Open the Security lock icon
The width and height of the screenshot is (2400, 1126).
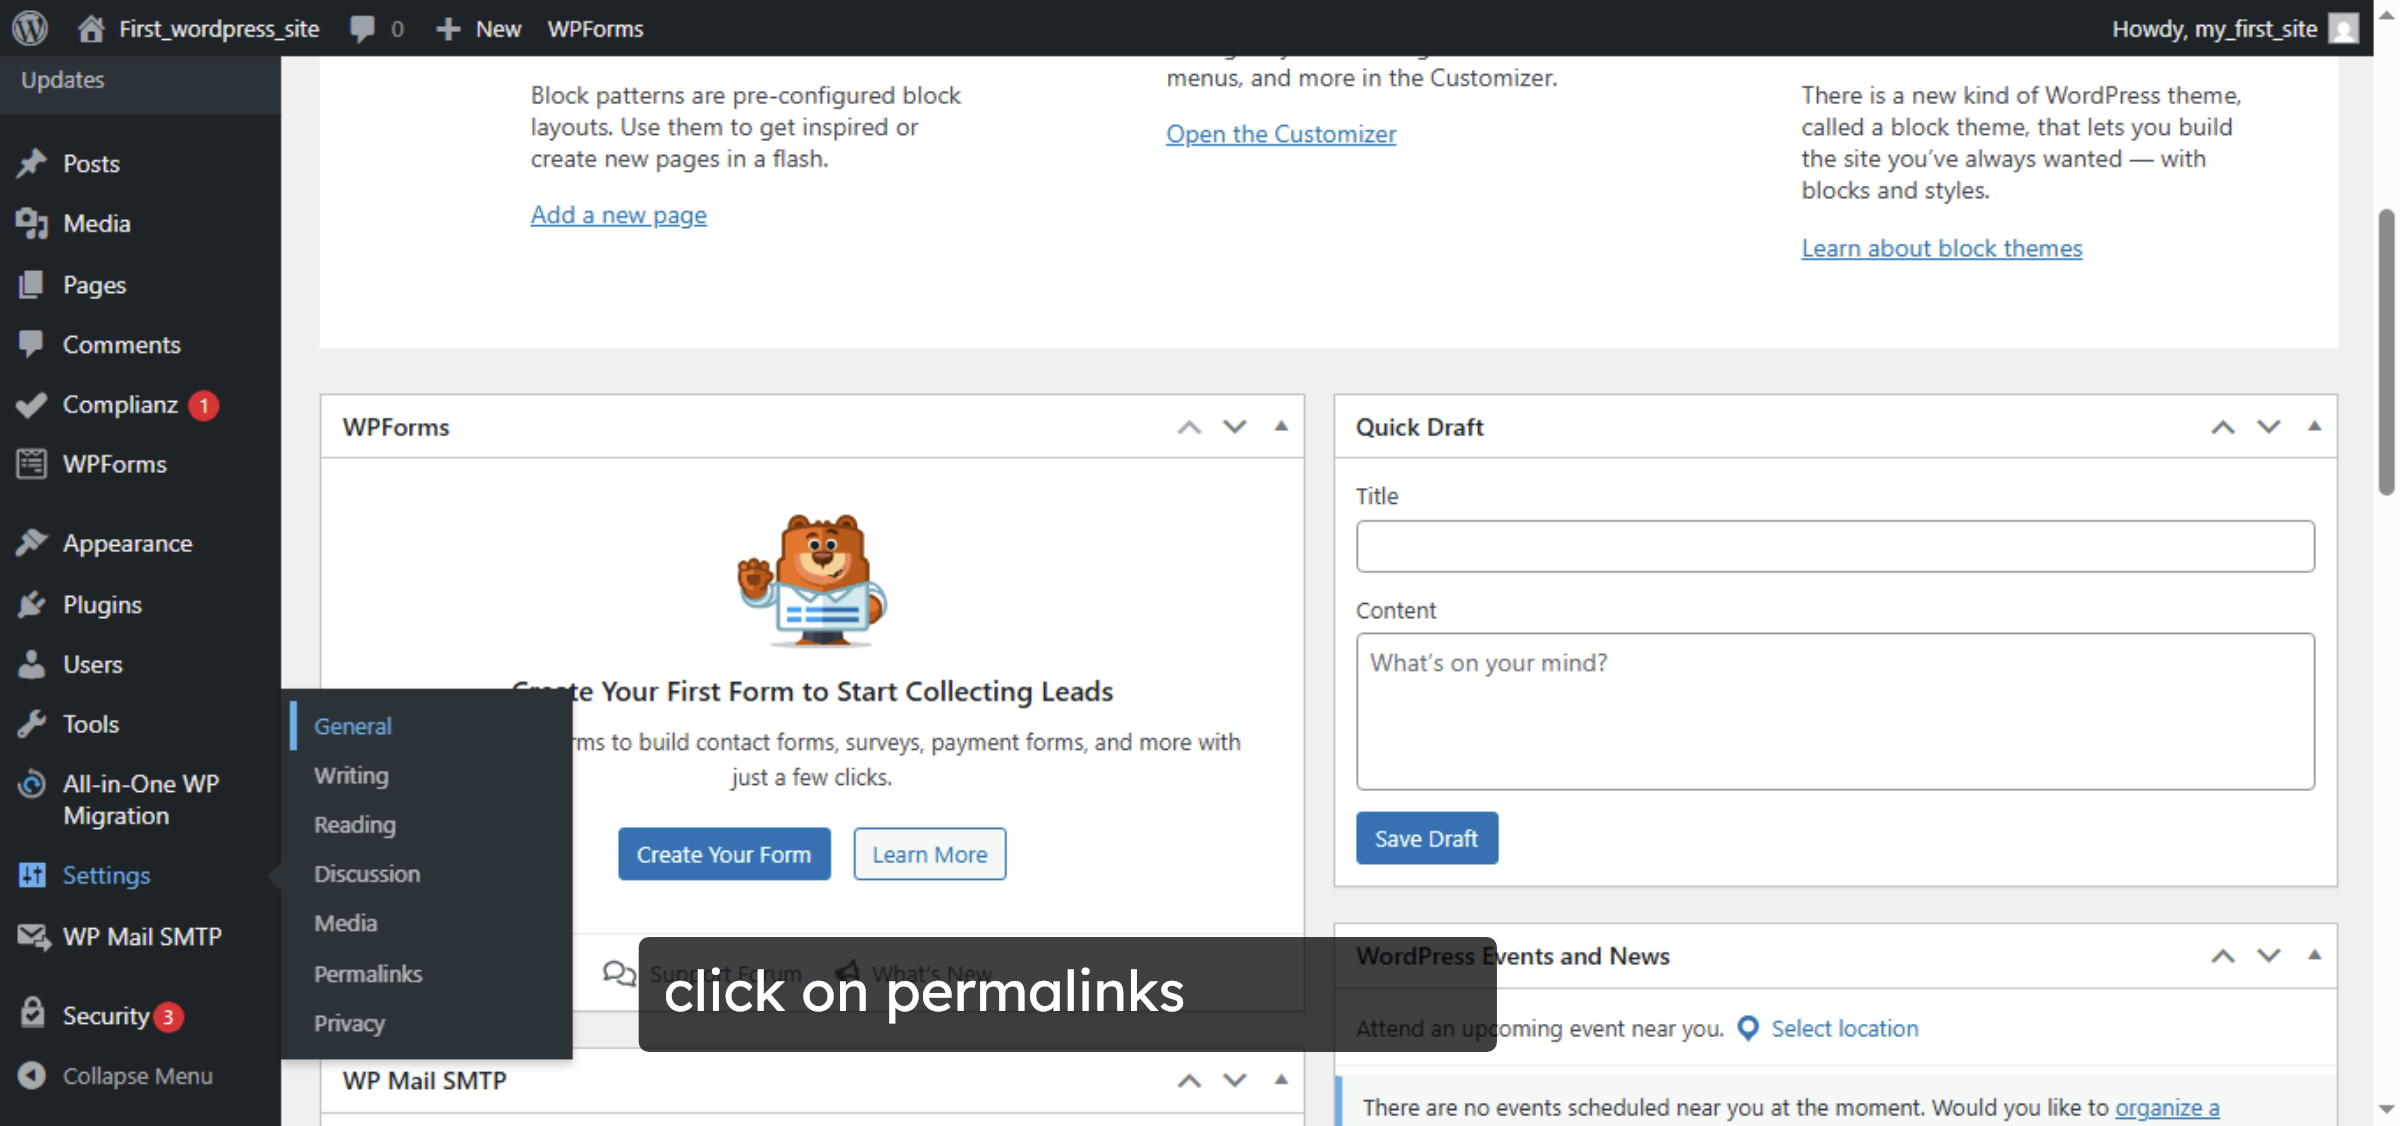point(33,1014)
